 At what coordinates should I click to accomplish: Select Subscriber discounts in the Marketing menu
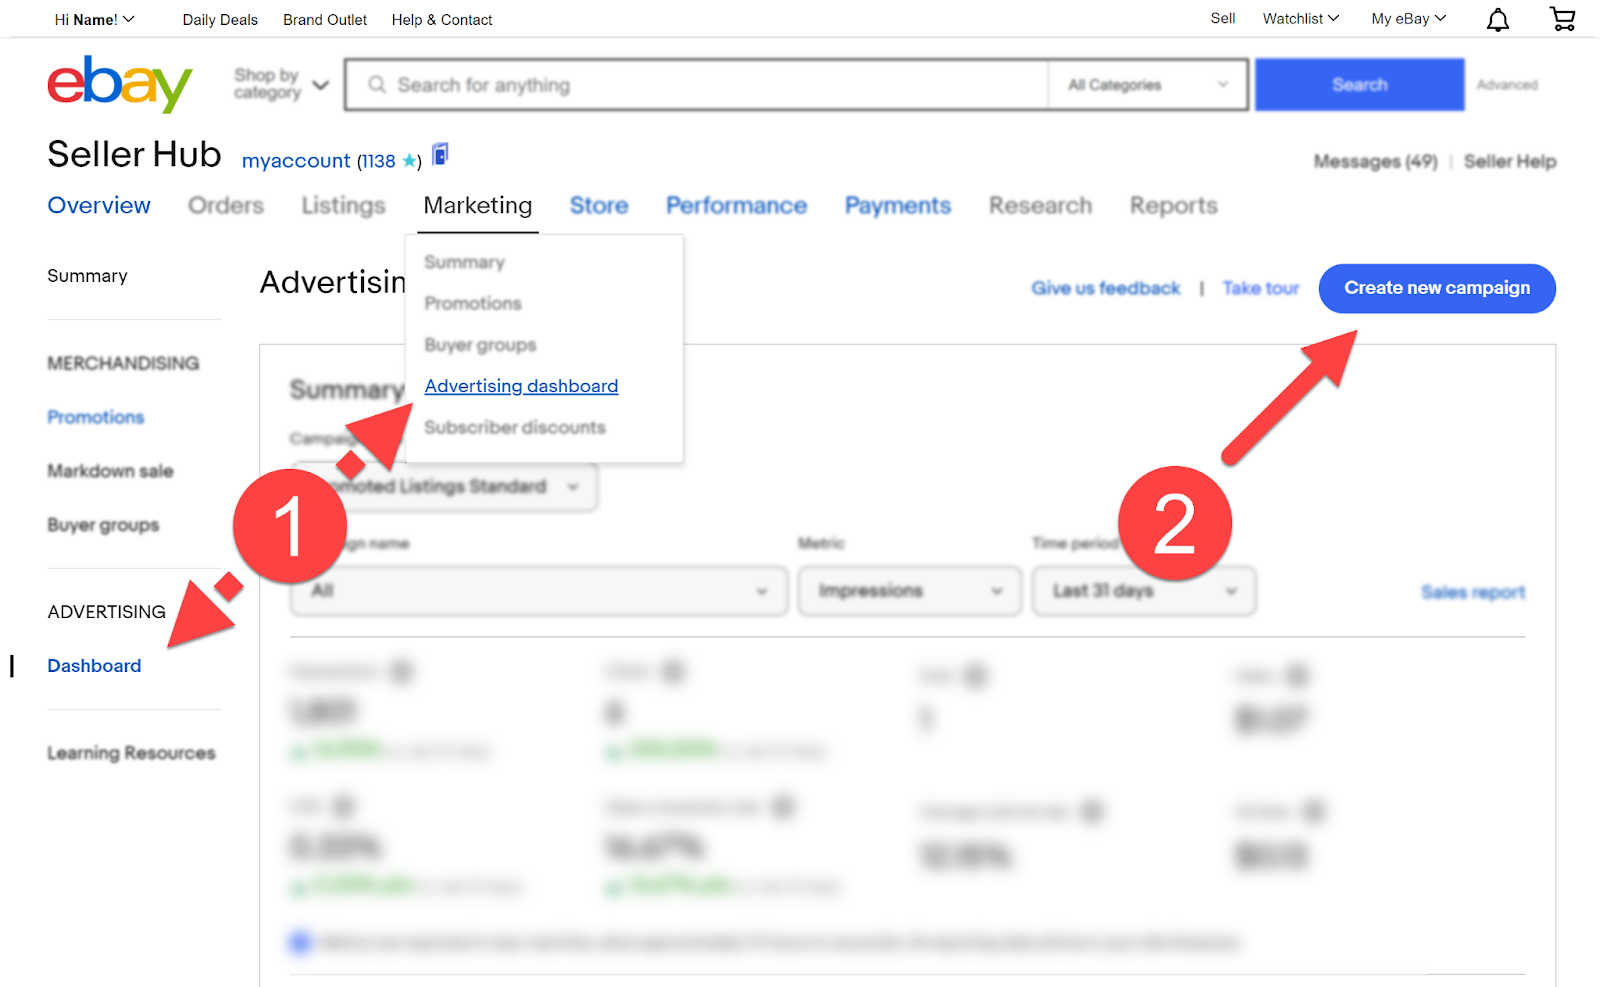[x=515, y=427]
